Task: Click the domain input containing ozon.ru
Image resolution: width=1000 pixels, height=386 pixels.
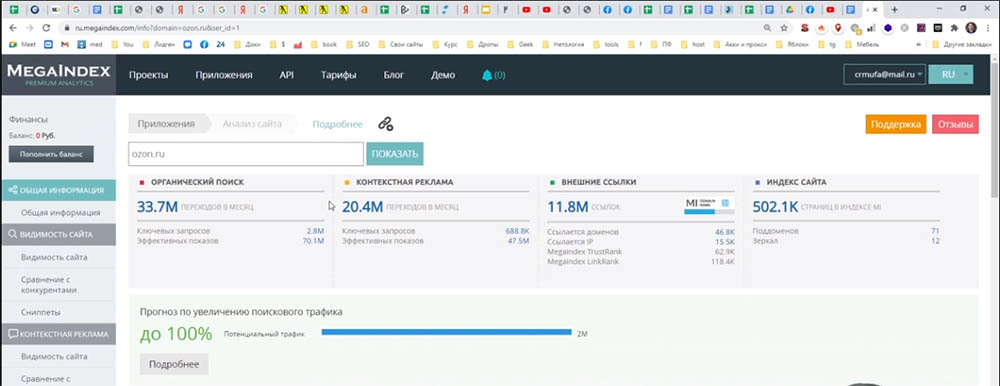Action: 246,154
